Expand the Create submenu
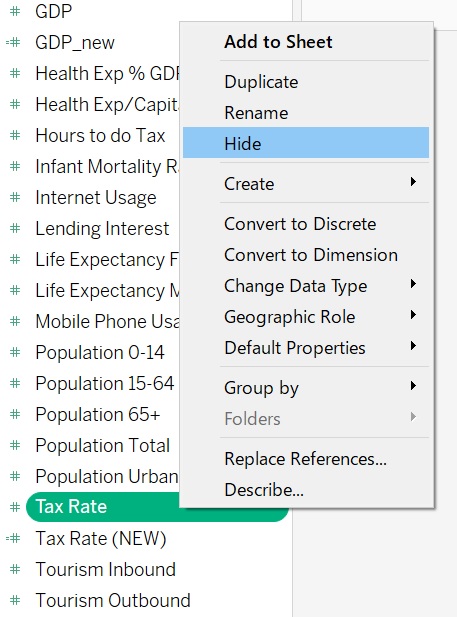 (306, 183)
